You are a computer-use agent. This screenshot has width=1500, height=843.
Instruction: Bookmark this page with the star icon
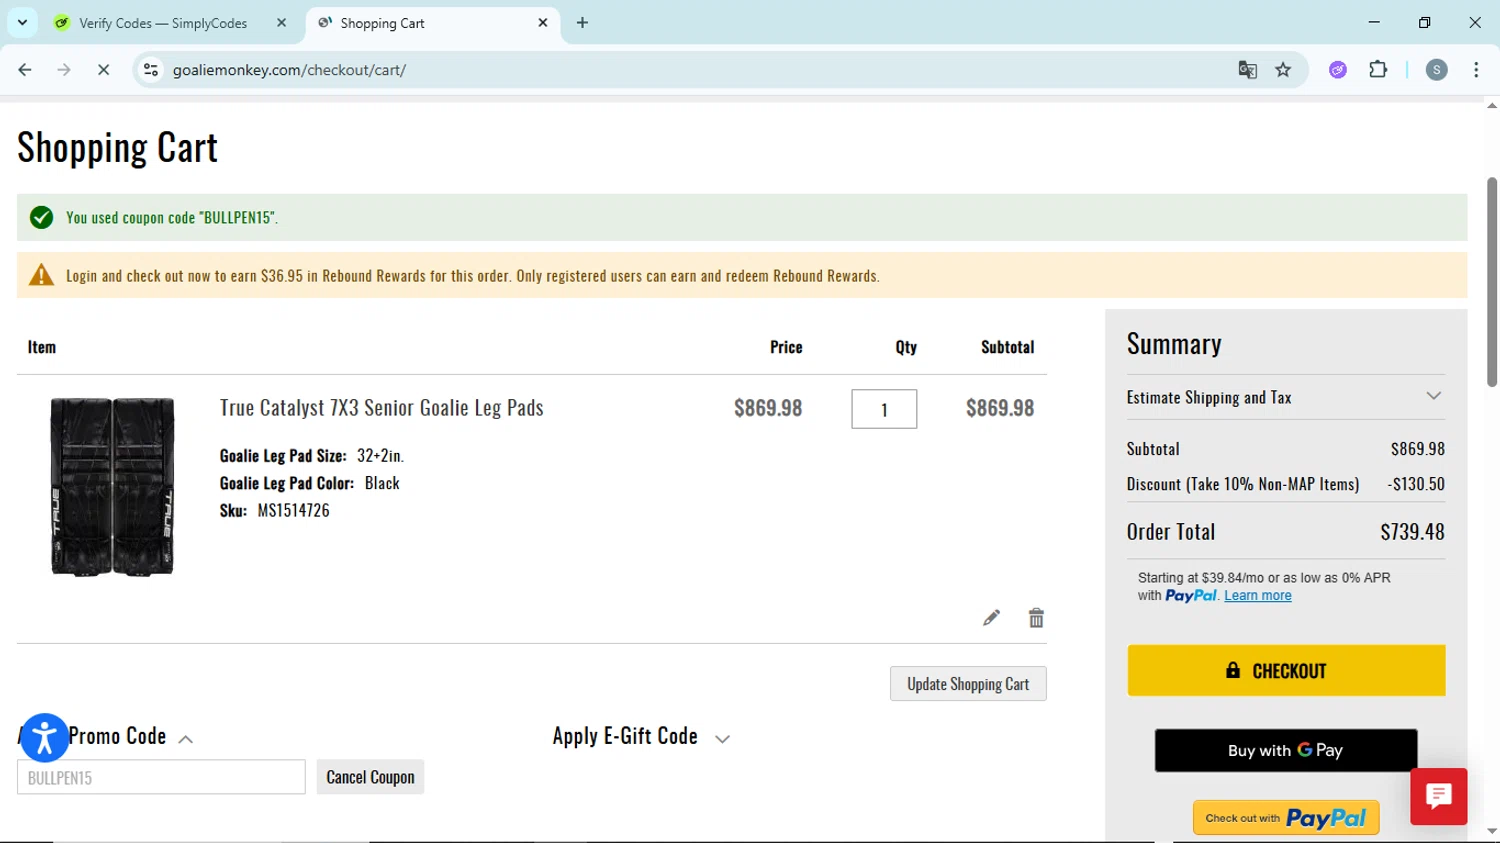tap(1283, 70)
